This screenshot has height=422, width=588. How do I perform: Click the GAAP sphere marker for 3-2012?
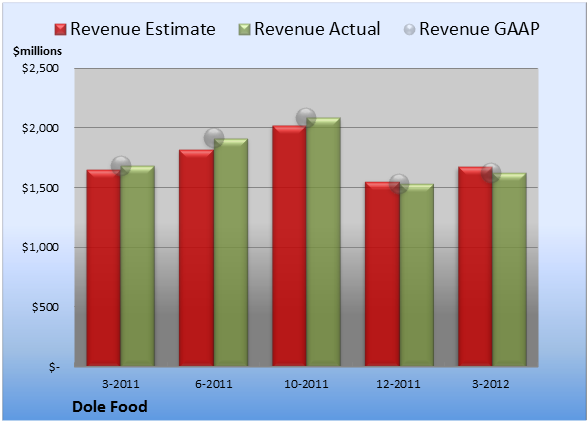(x=491, y=173)
